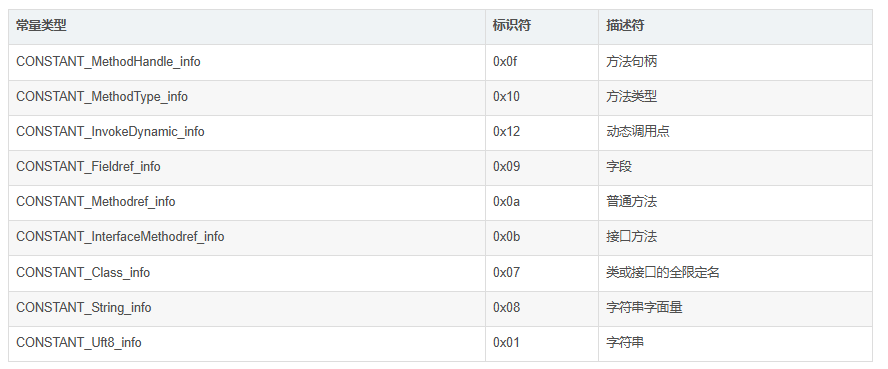The width and height of the screenshot is (888, 369).
Task: Click the 动态调用点 description cell
Action: pos(735,132)
